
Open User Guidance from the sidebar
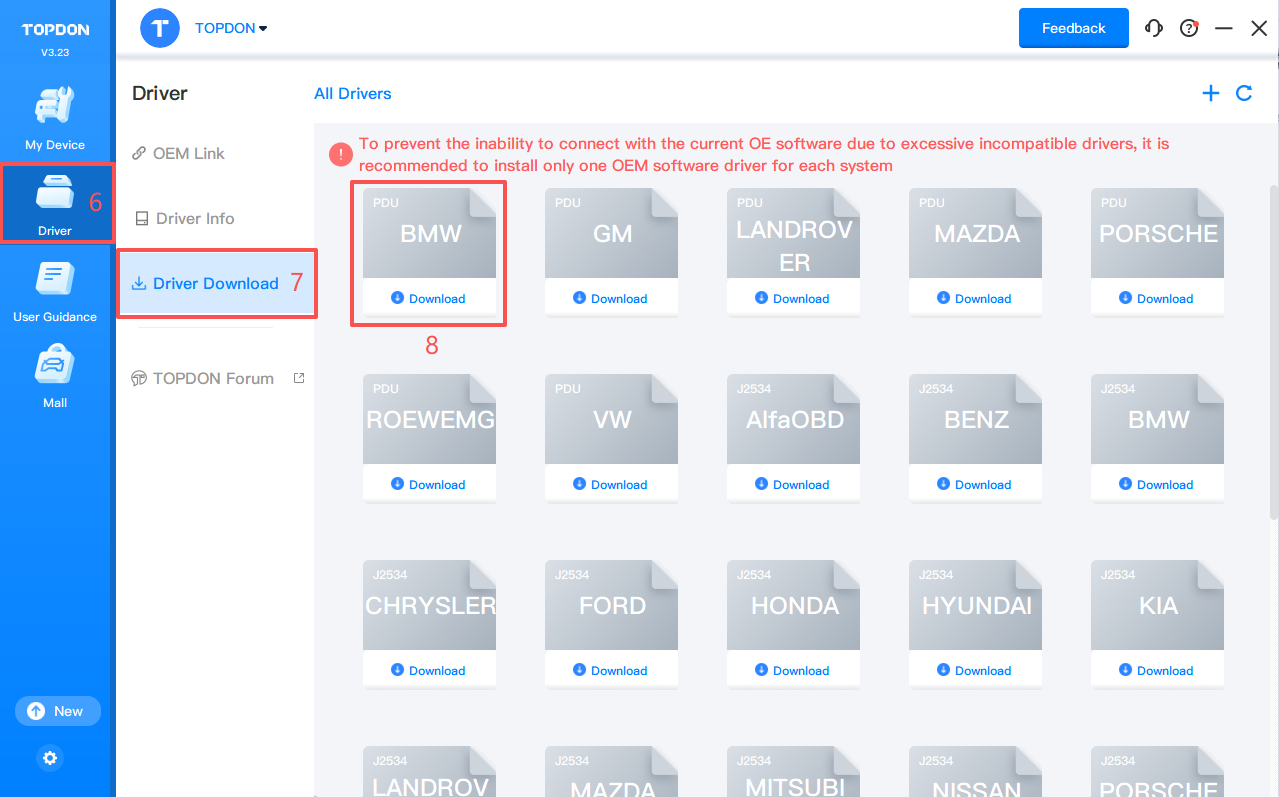(x=55, y=290)
